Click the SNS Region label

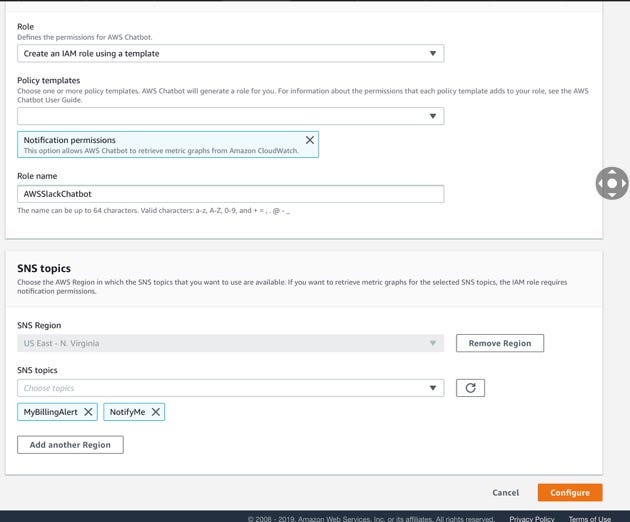point(39,325)
